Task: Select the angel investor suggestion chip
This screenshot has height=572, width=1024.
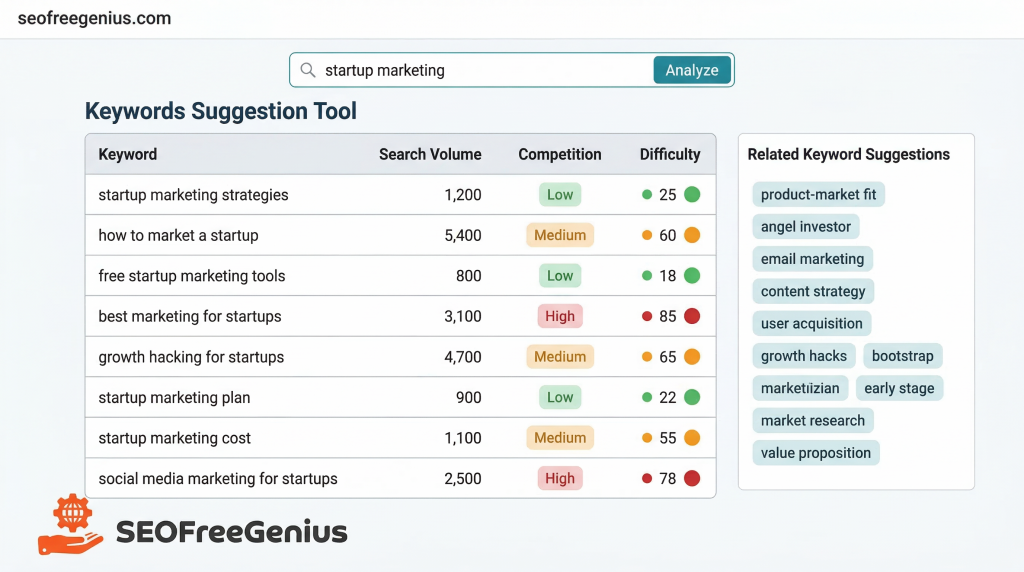Action: 806,227
